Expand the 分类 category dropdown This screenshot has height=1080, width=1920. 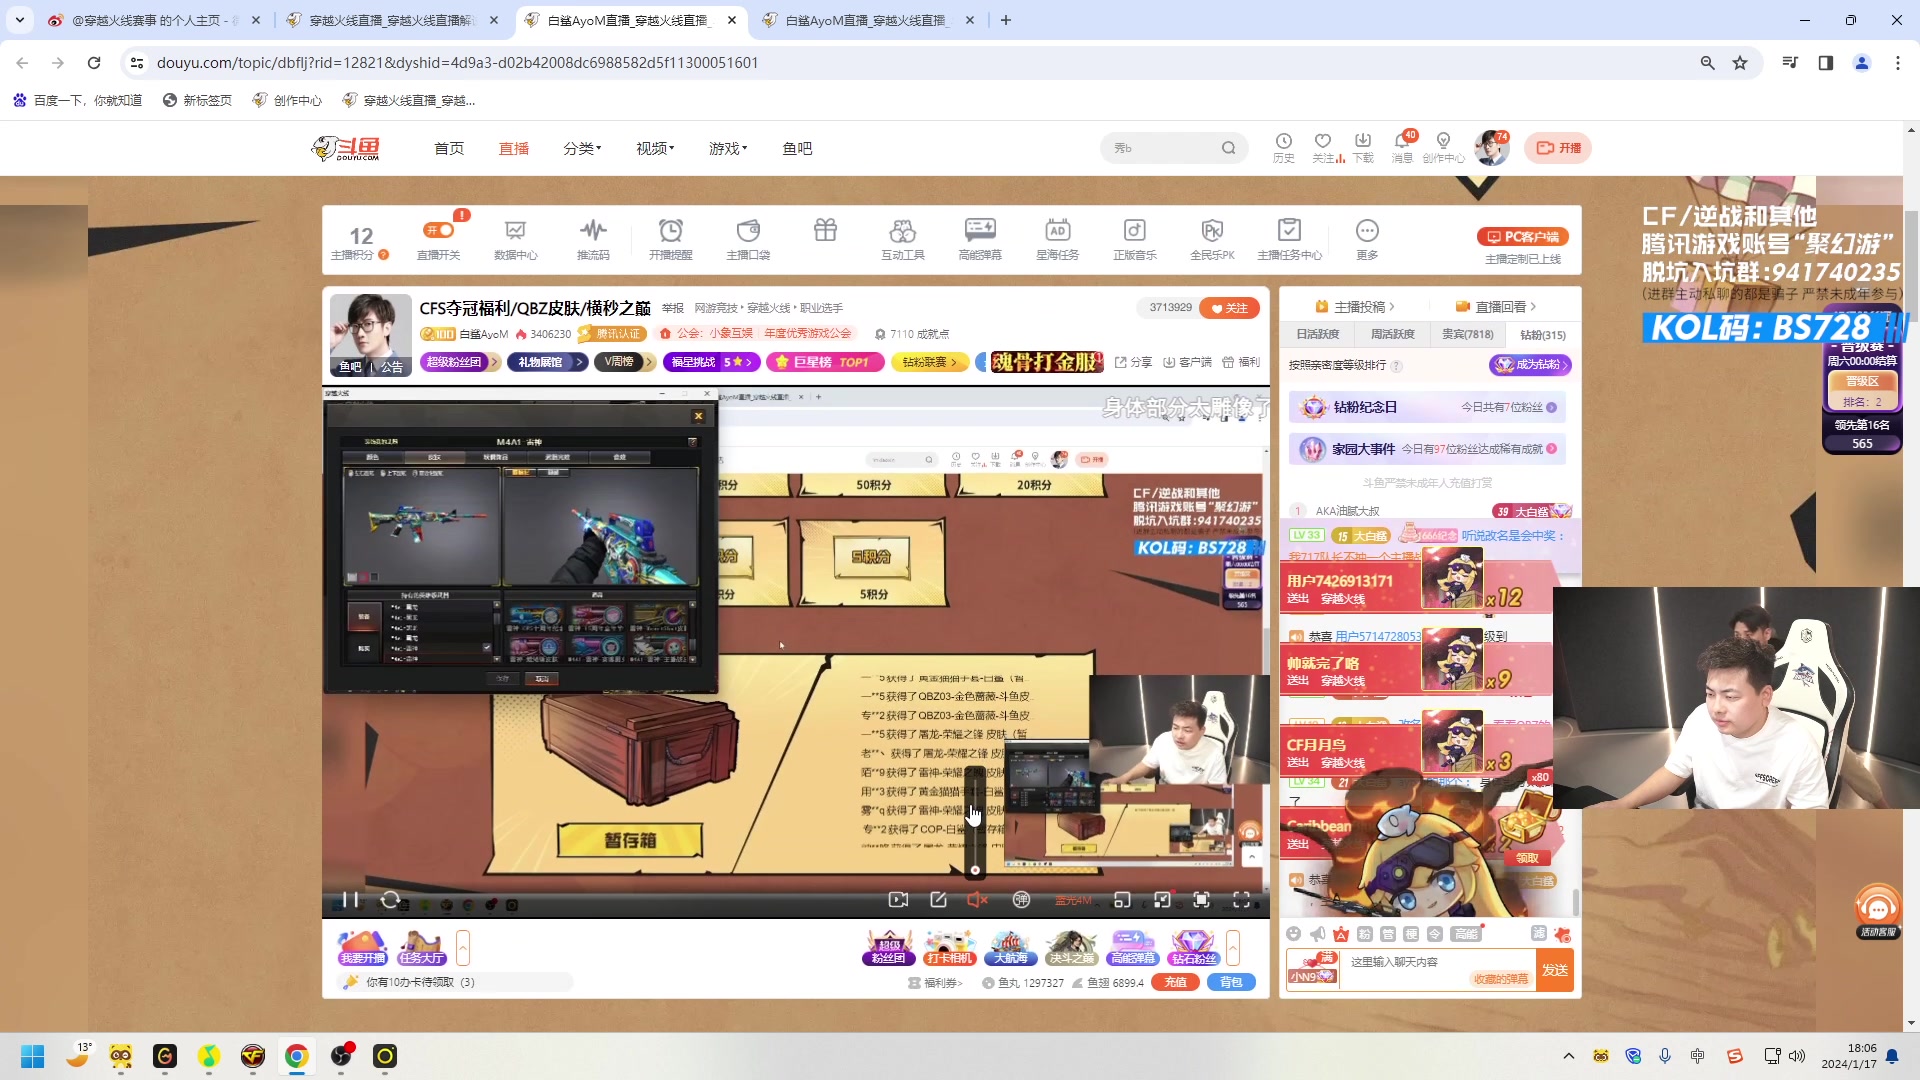coord(582,148)
